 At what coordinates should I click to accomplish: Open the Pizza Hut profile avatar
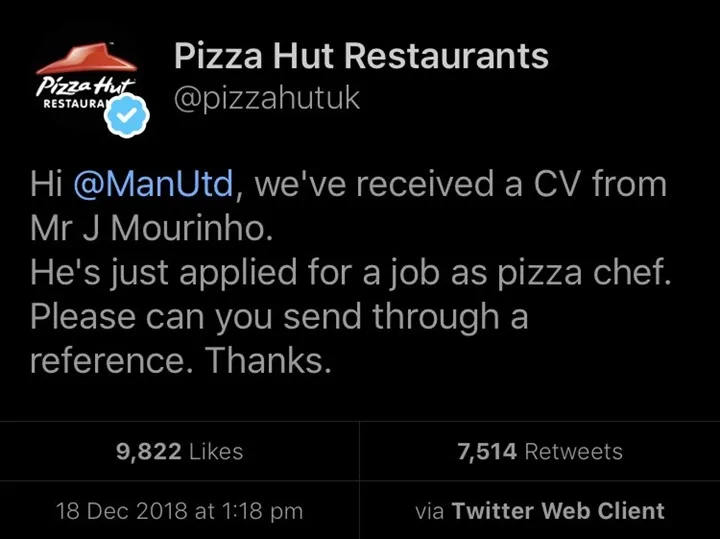coord(90,85)
